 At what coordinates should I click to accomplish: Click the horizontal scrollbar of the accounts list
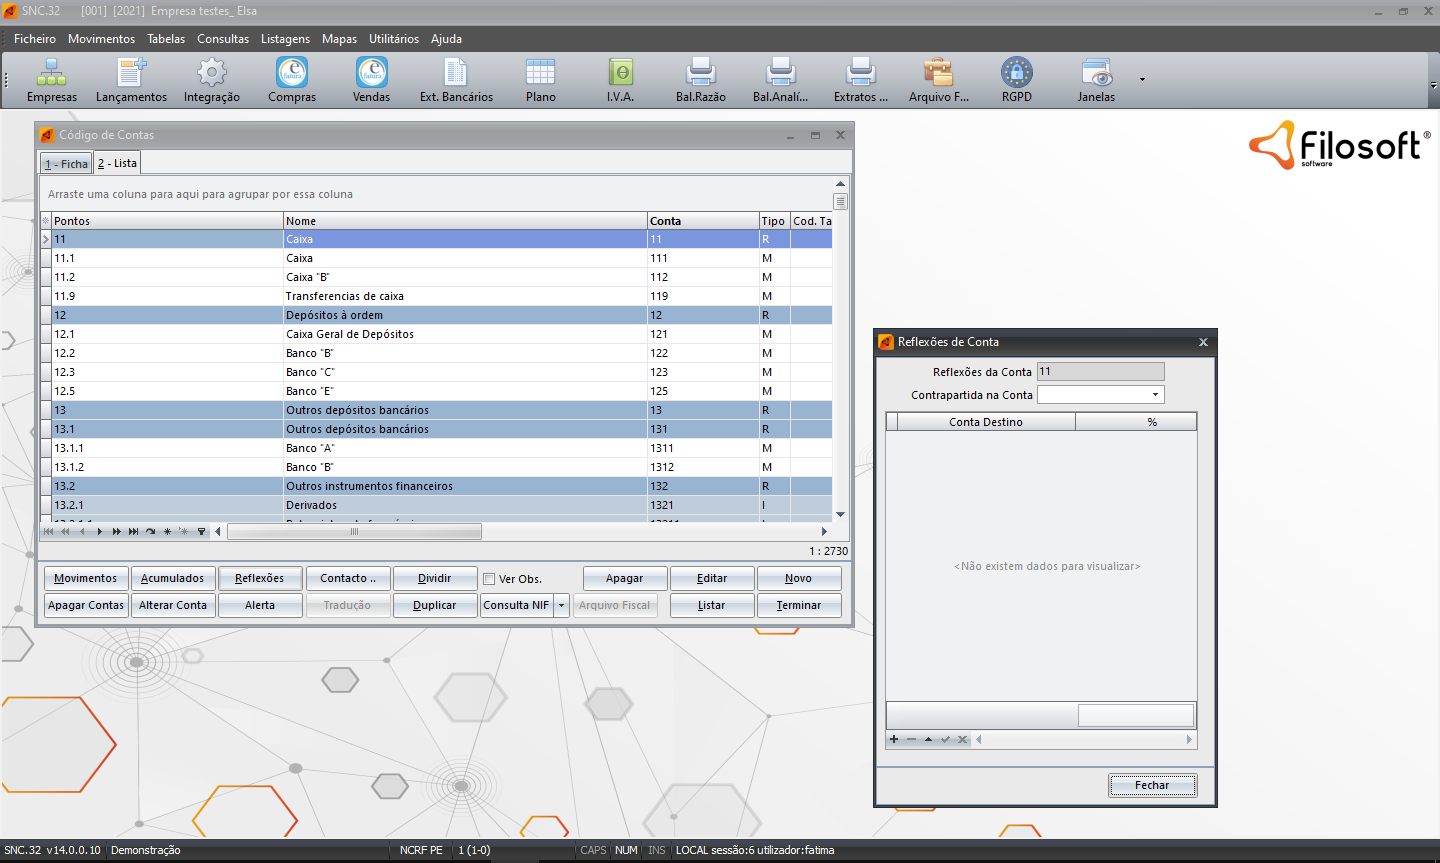tap(354, 532)
